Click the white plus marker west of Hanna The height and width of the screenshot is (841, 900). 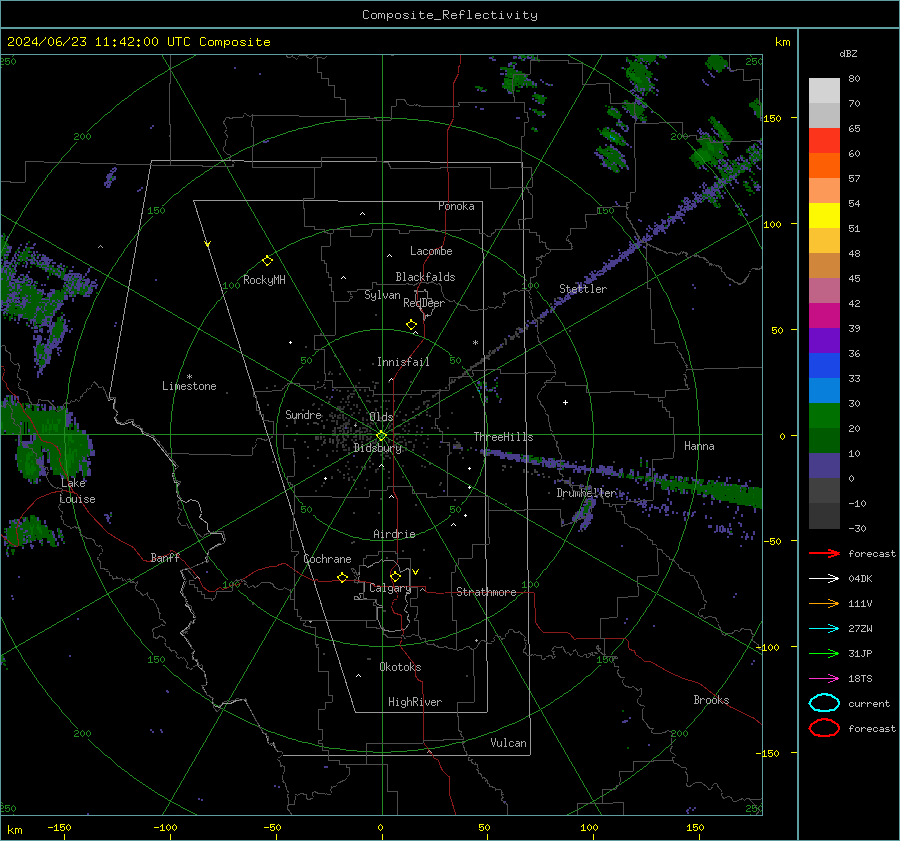pyautogui.click(x=565, y=402)
